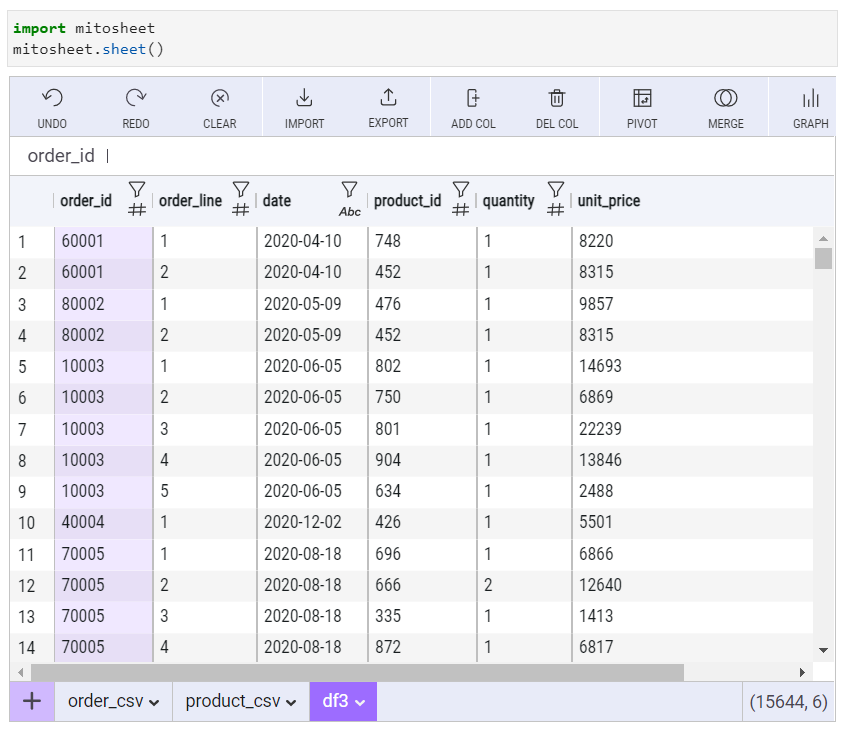Open filter for date column
Screen dimensions: 846x730
click(x=349, y=190)
